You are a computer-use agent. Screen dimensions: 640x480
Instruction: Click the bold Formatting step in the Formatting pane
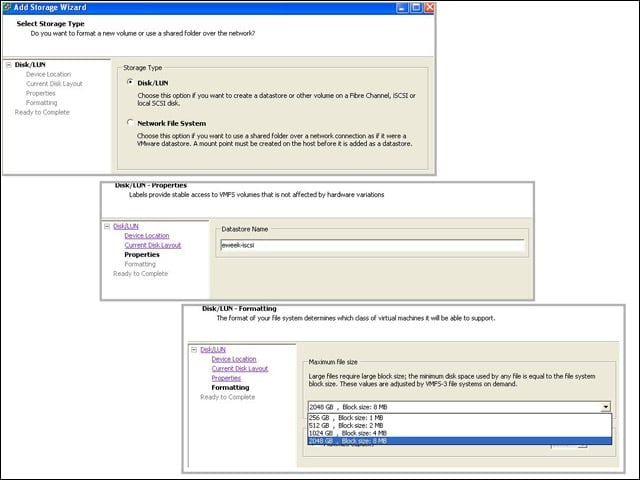coord(230,388)
